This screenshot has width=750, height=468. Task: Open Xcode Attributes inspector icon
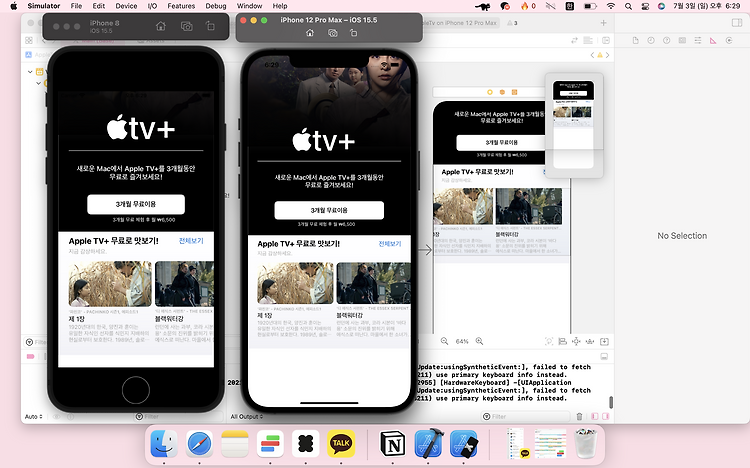[x=697, y=41]
